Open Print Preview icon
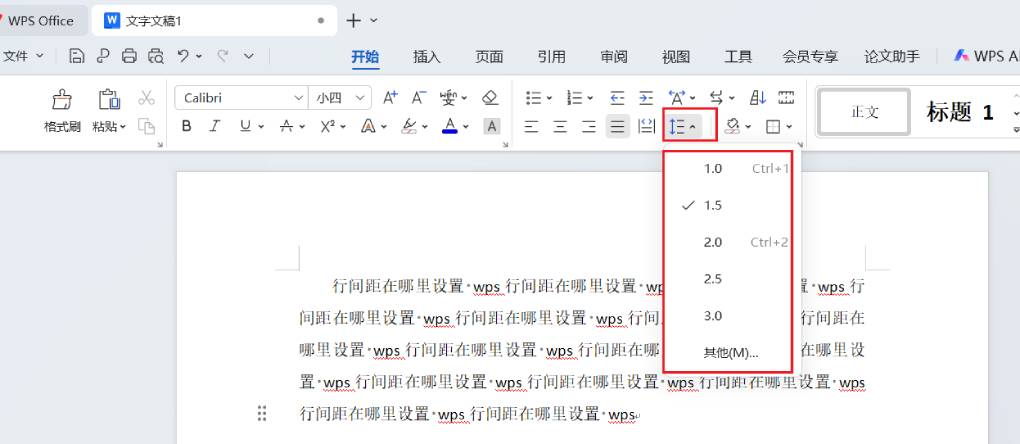Viewport: 1020px width, 444px height. pos(156,57)
